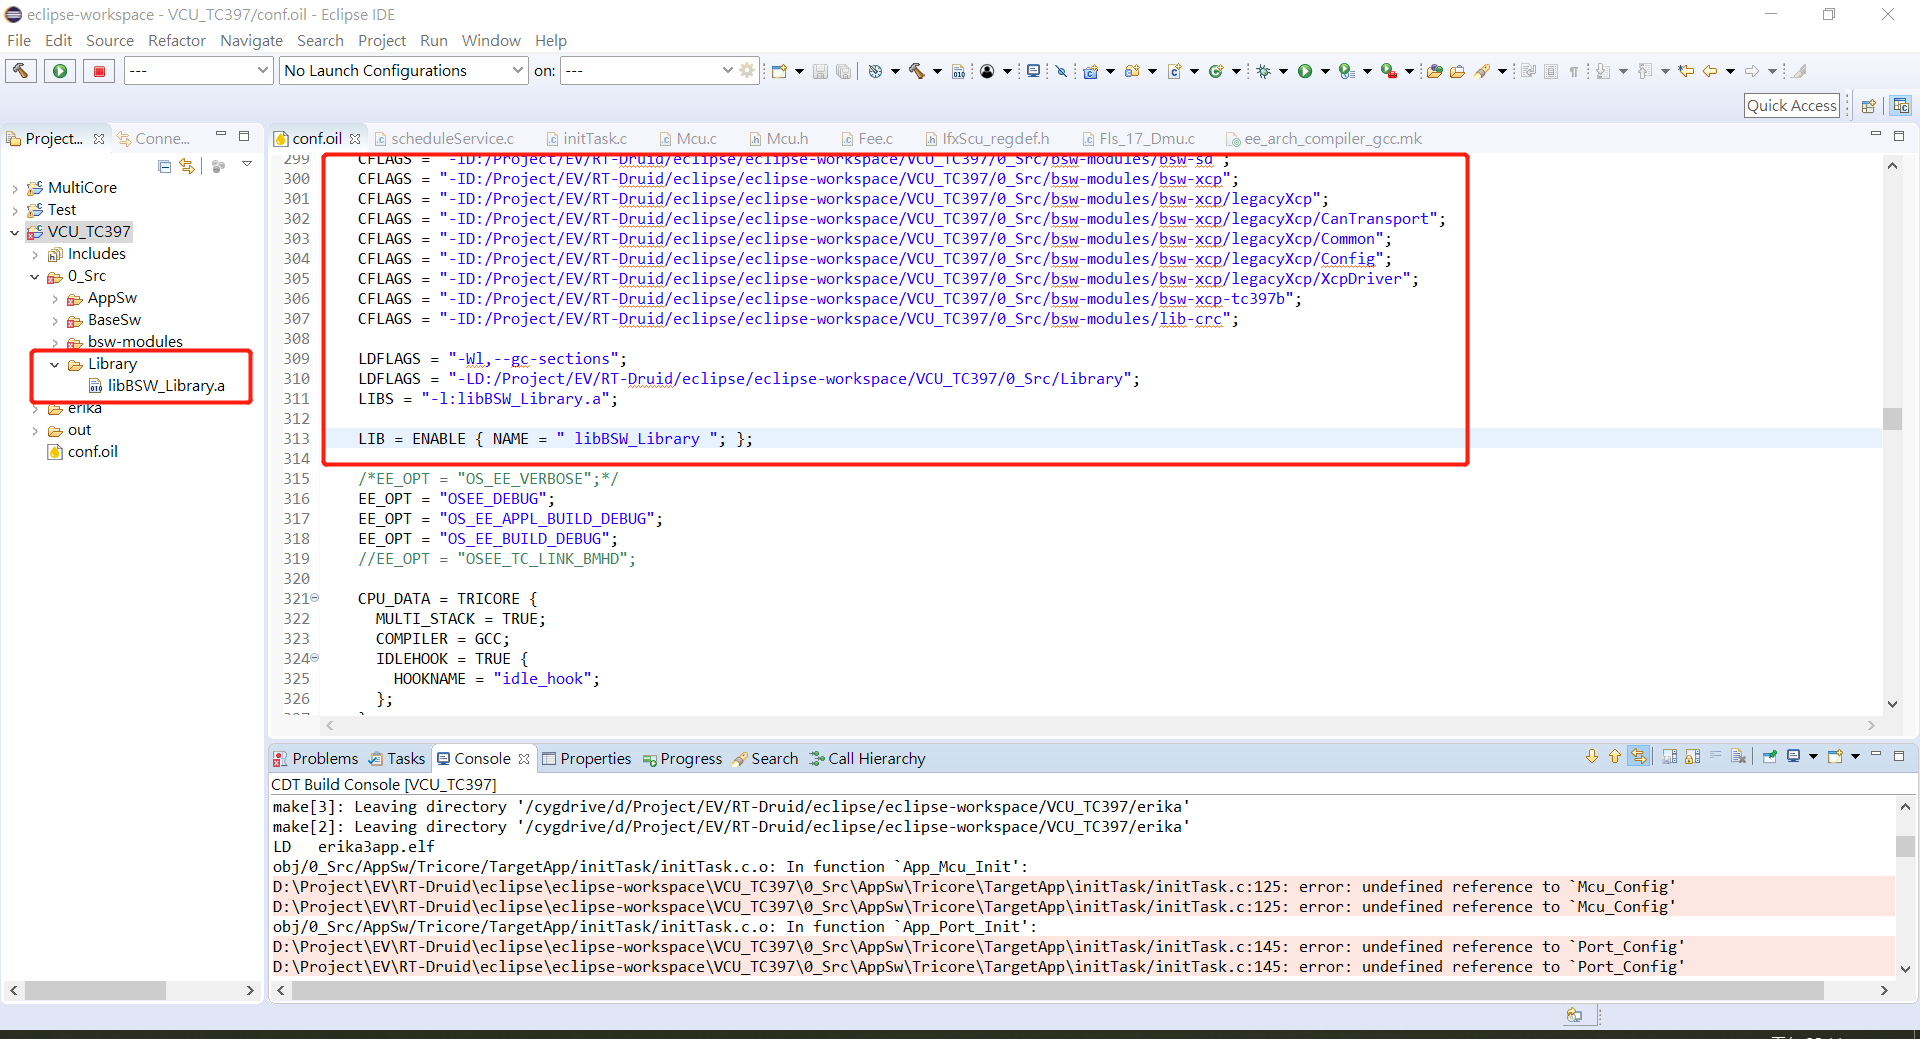Image resolution: width=1920 pixels, height=1039 pixels.
Task: Open the Problems view tab
Action: pos(315,758)
